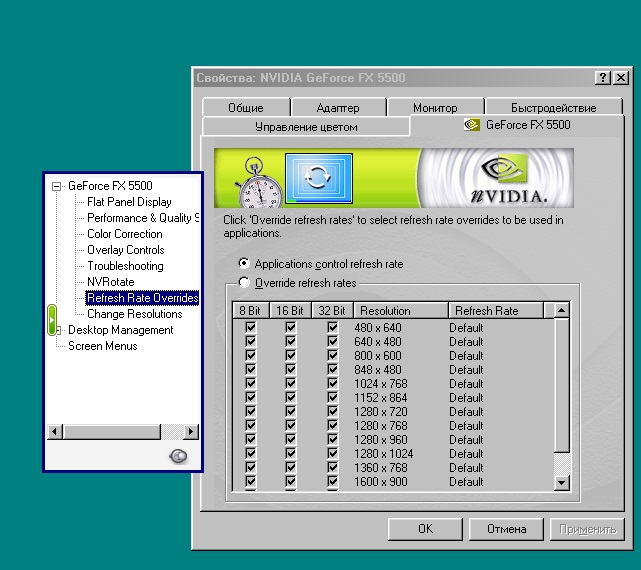Select Desktop Management tree item

[x=121, y=330]
